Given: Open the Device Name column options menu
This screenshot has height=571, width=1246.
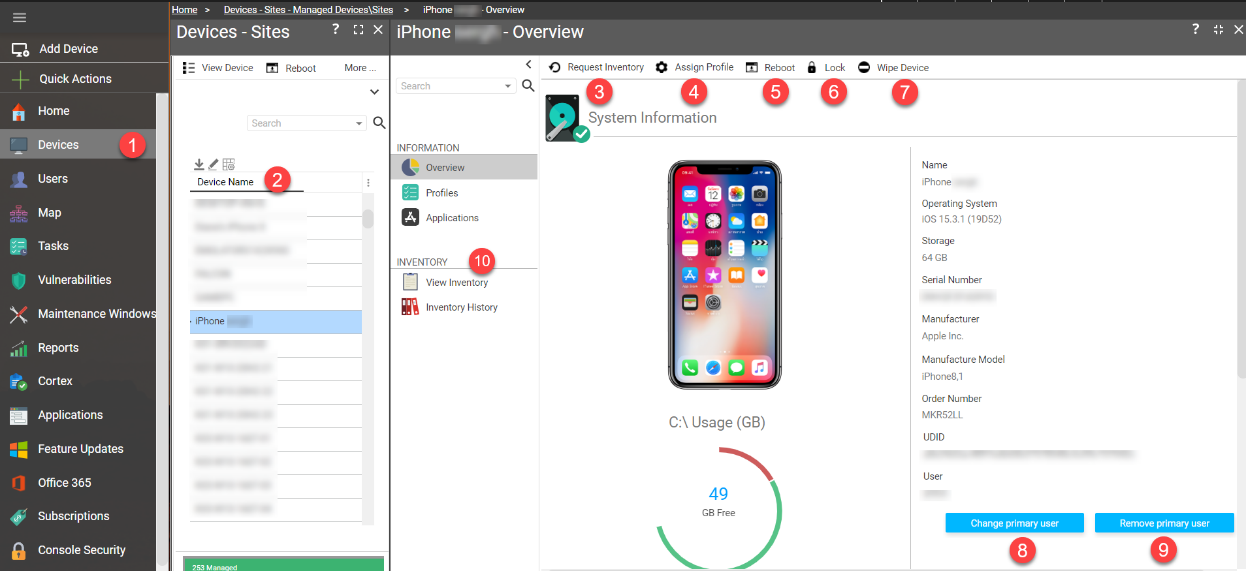Looking at the screenshot, I should click(368, 183).
